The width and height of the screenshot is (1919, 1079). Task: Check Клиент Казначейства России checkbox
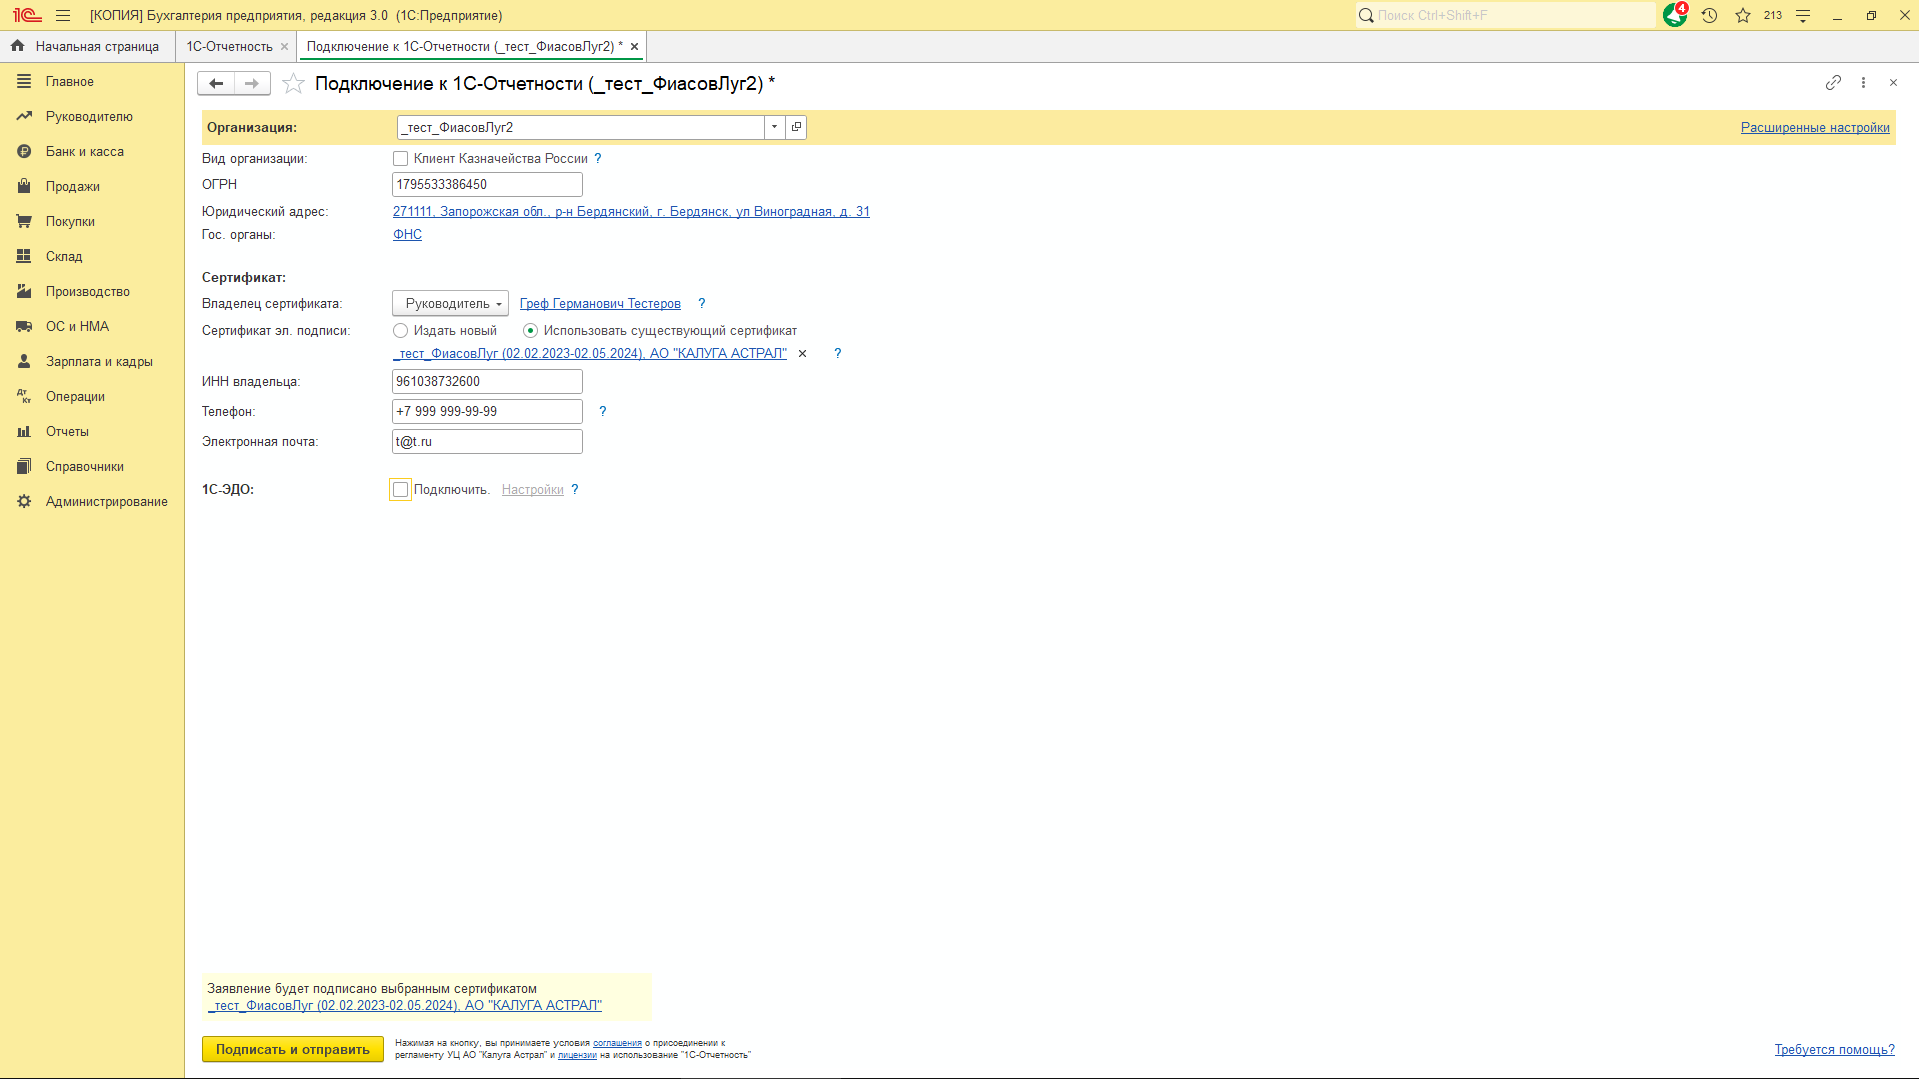tap(400, 158)
